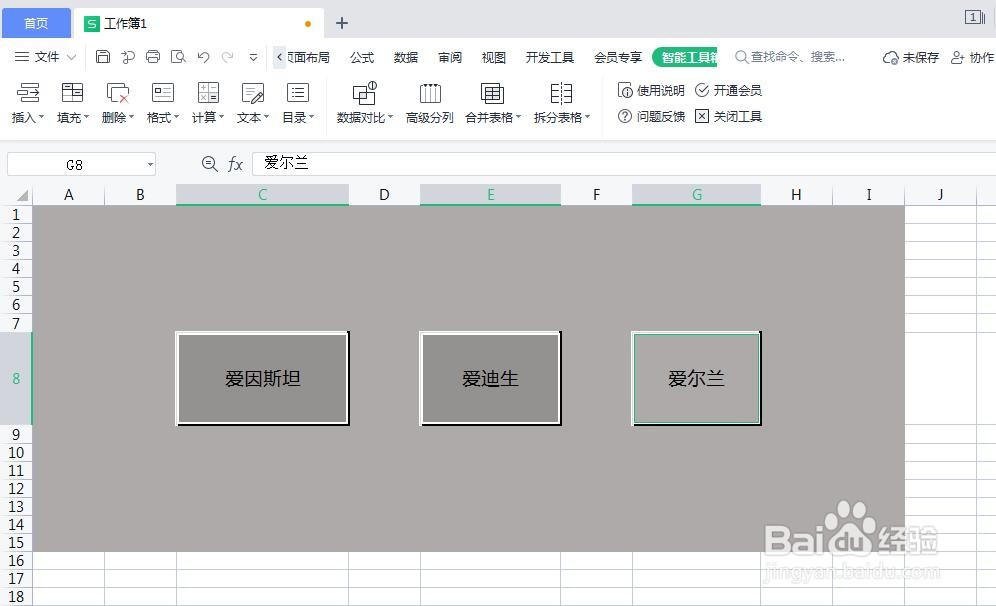Select column E header
The image size is (996, 606).
[x=490, y=195]
